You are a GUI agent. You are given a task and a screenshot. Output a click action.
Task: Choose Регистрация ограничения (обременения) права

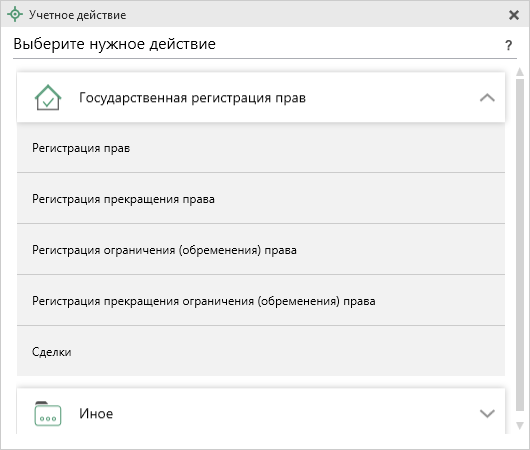click(x=261, y=250)
